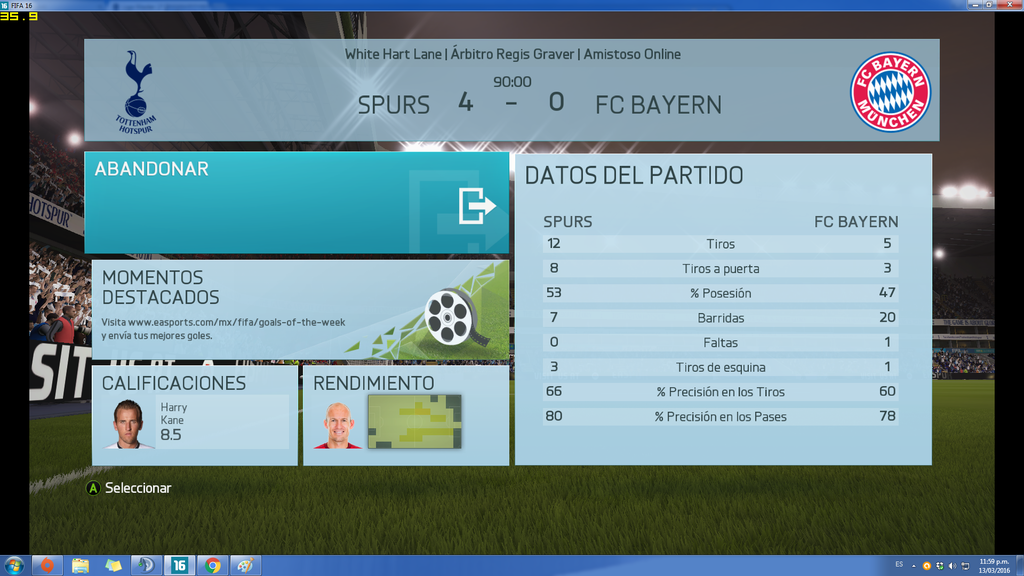This screenshot has width=1024, height=576.
Task: Click the 'White Hart Lane' match info line
Action: click(x=513, y=54)
